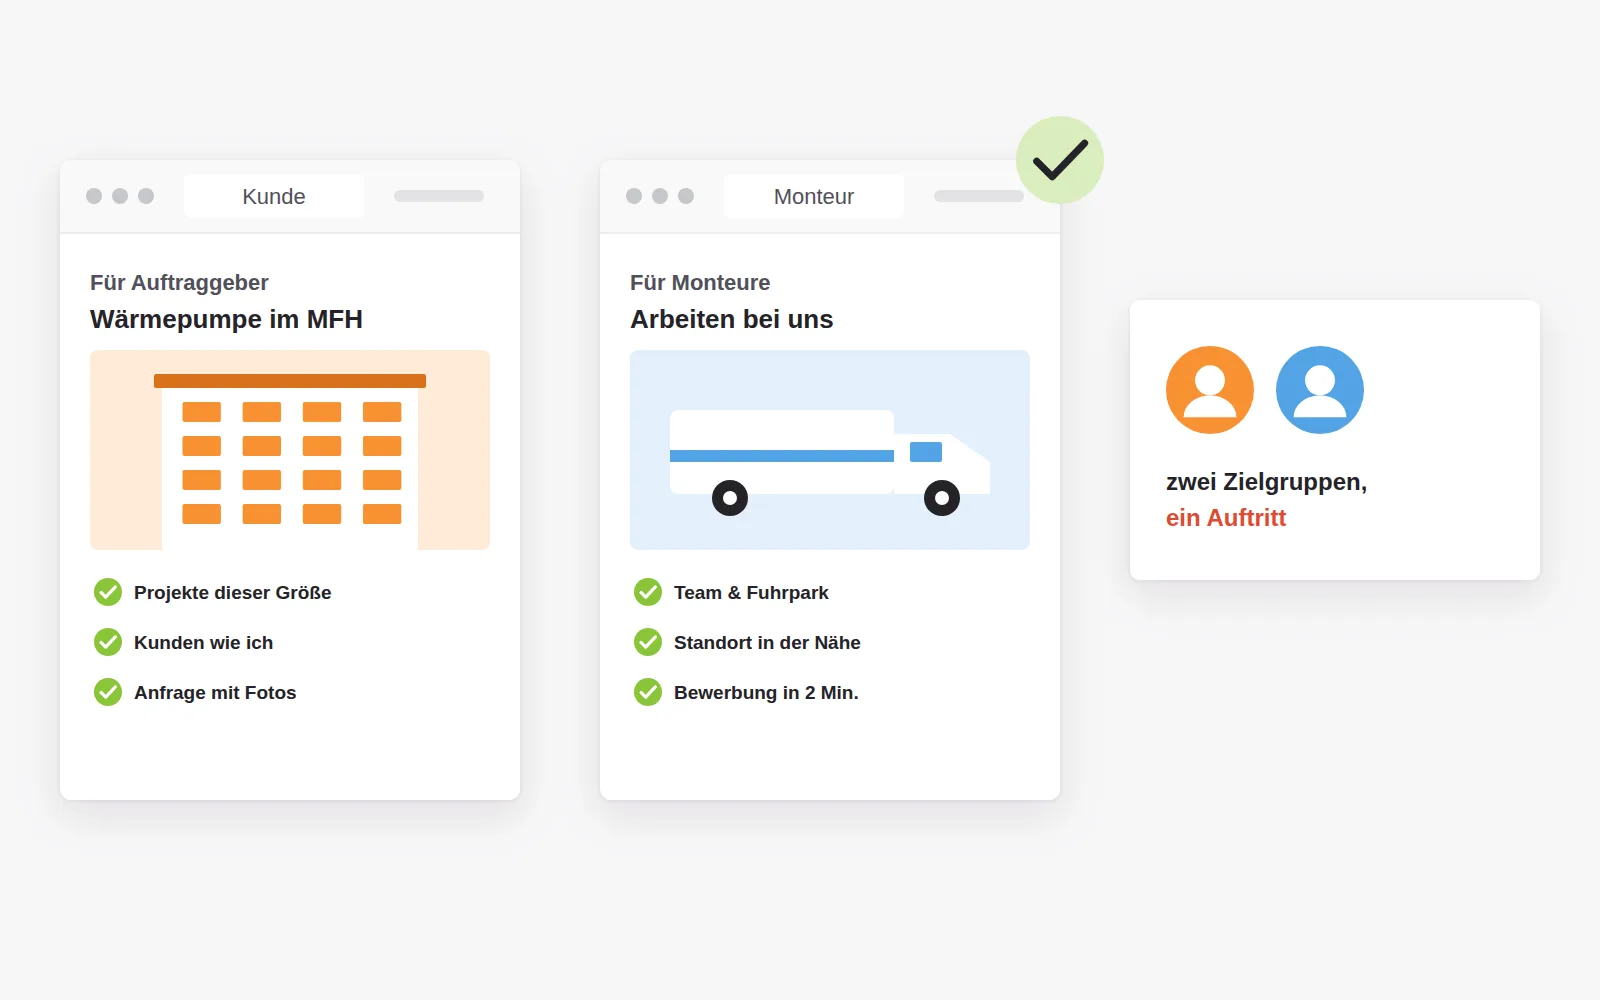
Task: Click the large checkmark badge on Monteur window
Action: click(x=1060, y=160)
